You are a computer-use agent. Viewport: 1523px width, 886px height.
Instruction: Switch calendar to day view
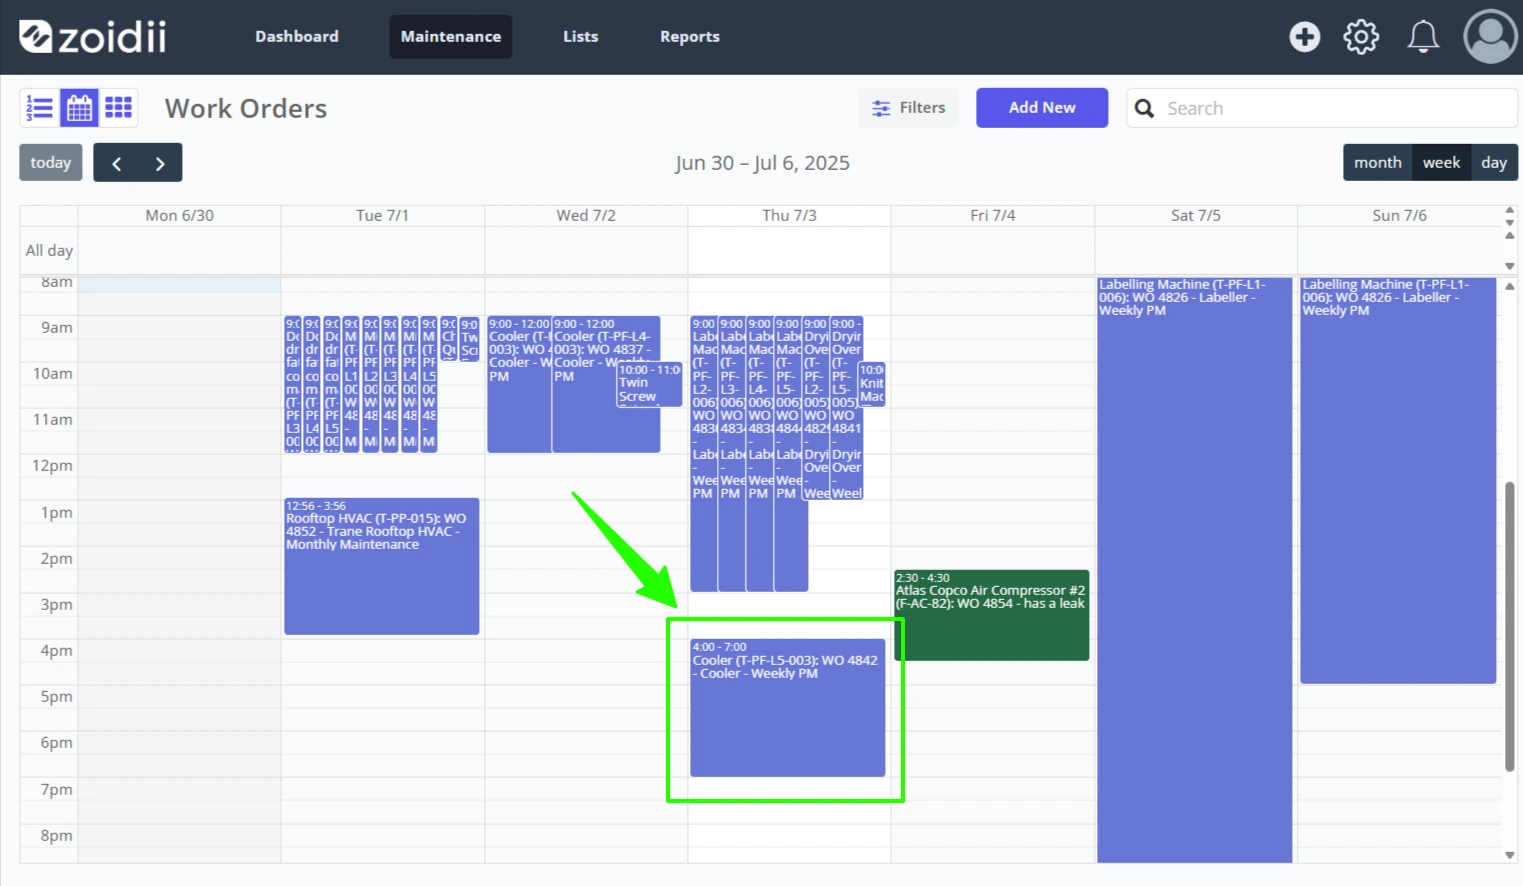[x=1494, y=163]
